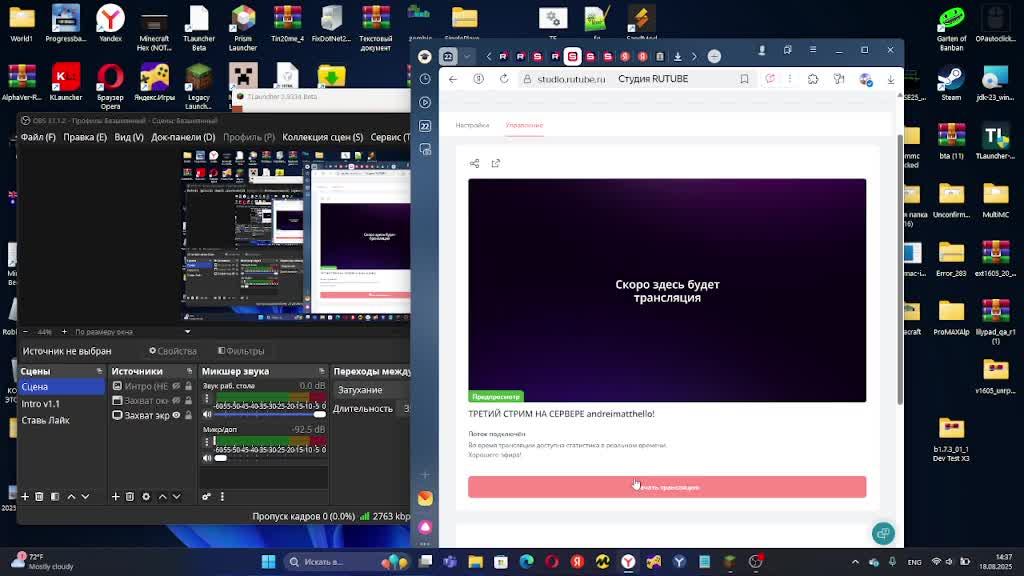Image resolution: width=1024 pixels, height=576 pixels.
Task: Mute the desktop audio speaker icon
Action: (207, 415)
